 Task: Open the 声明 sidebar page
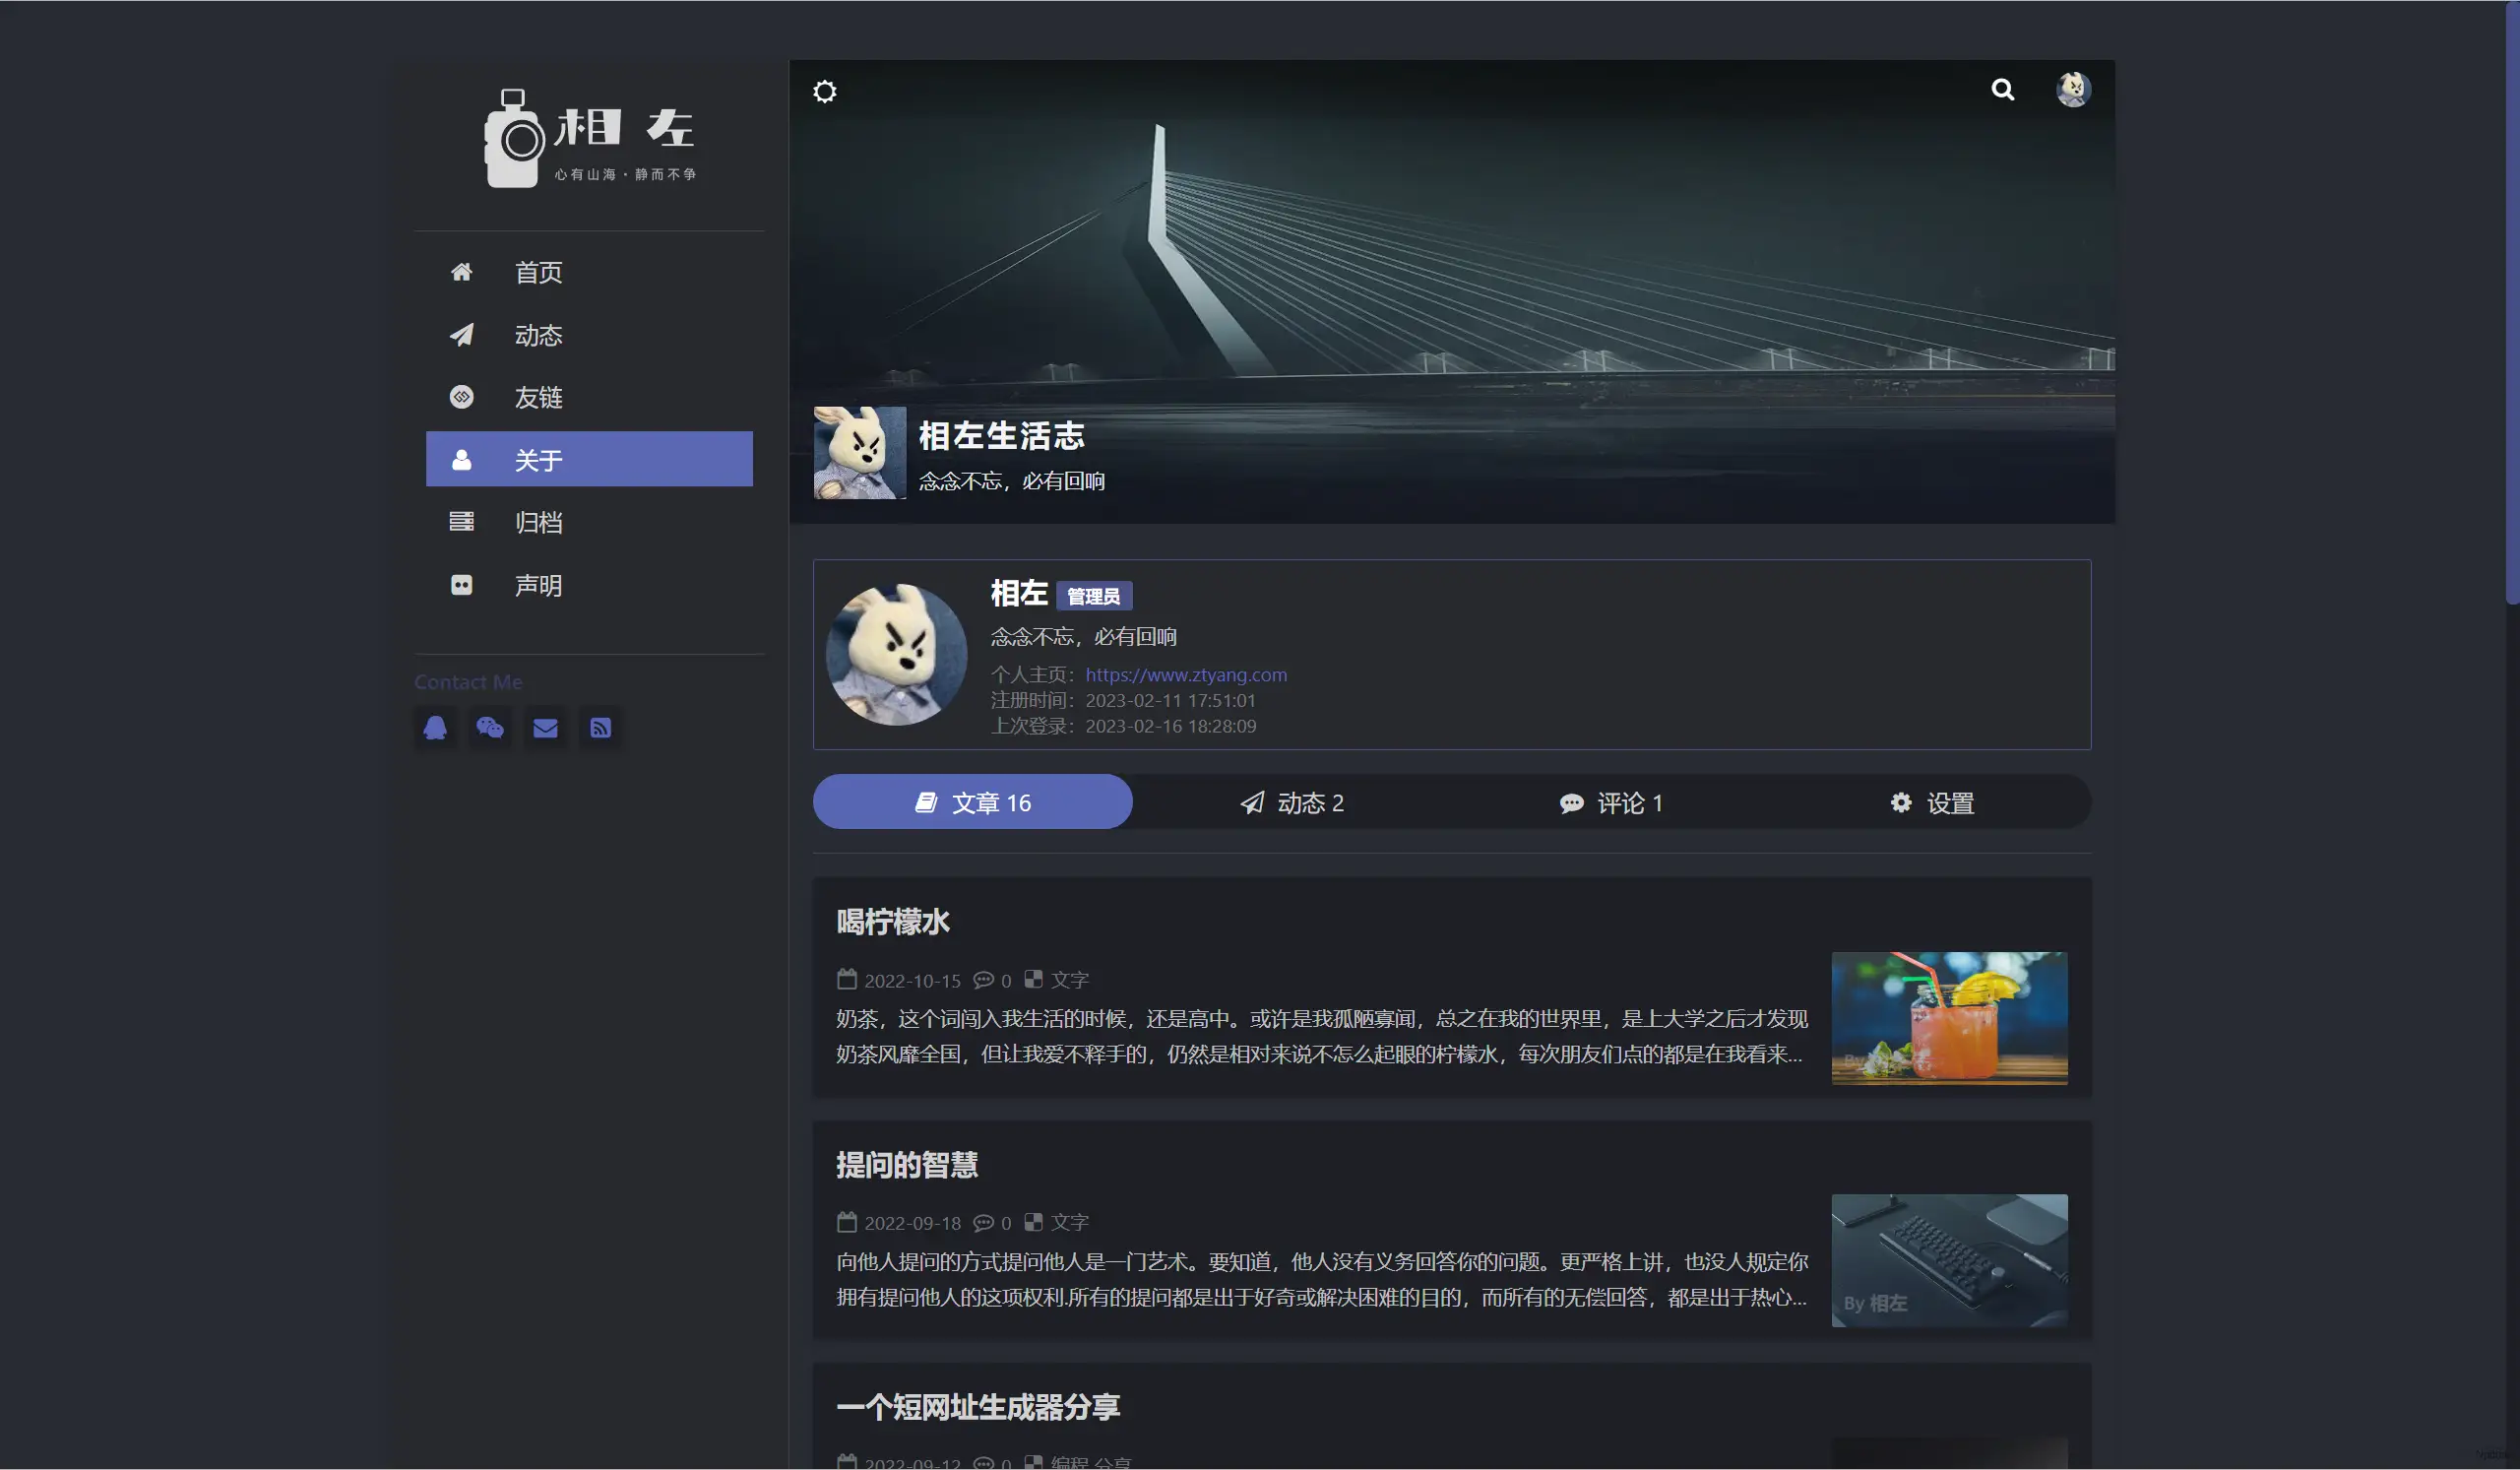point(589,585)
